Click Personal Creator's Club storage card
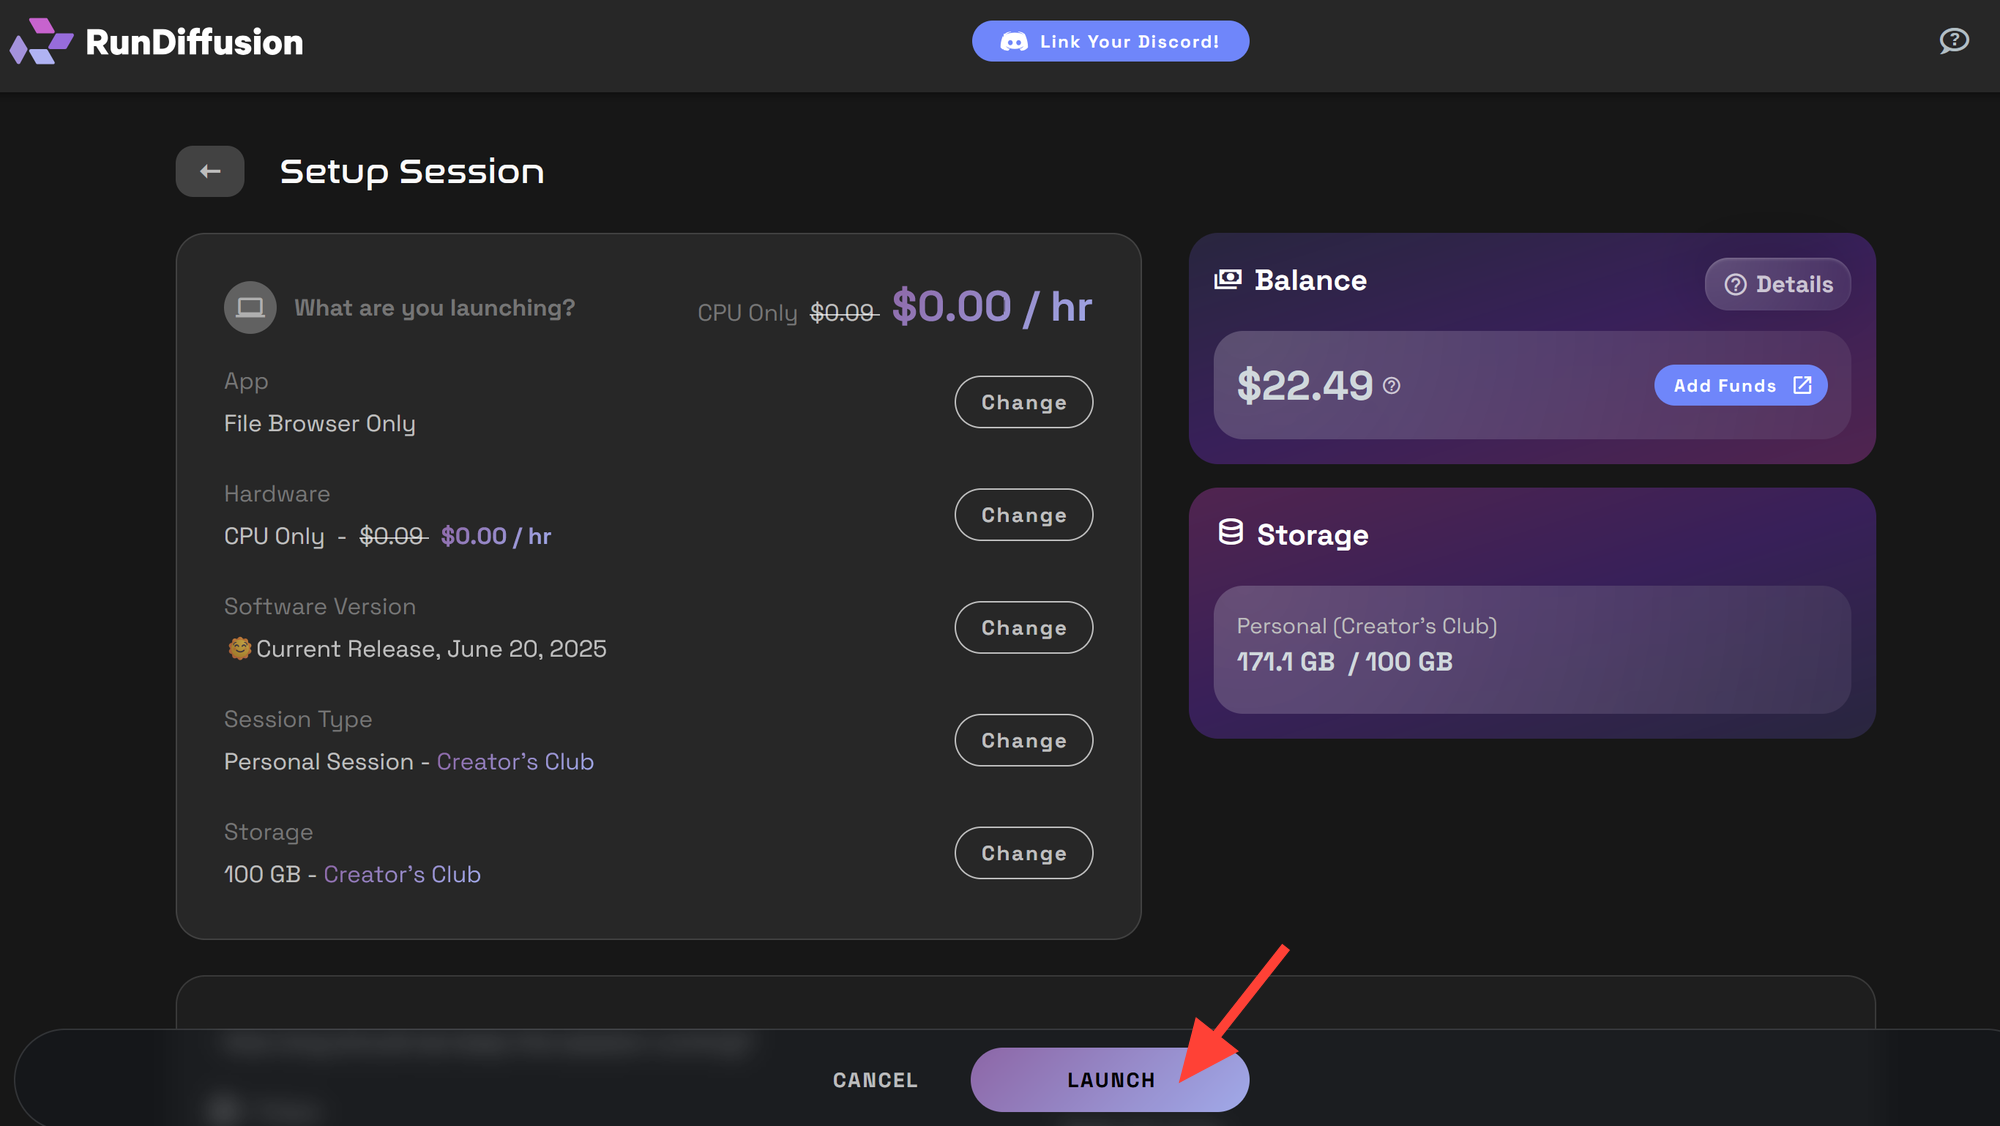Image resolution: width=2000 pixels, height=1126 pixels. [1531, 649]
